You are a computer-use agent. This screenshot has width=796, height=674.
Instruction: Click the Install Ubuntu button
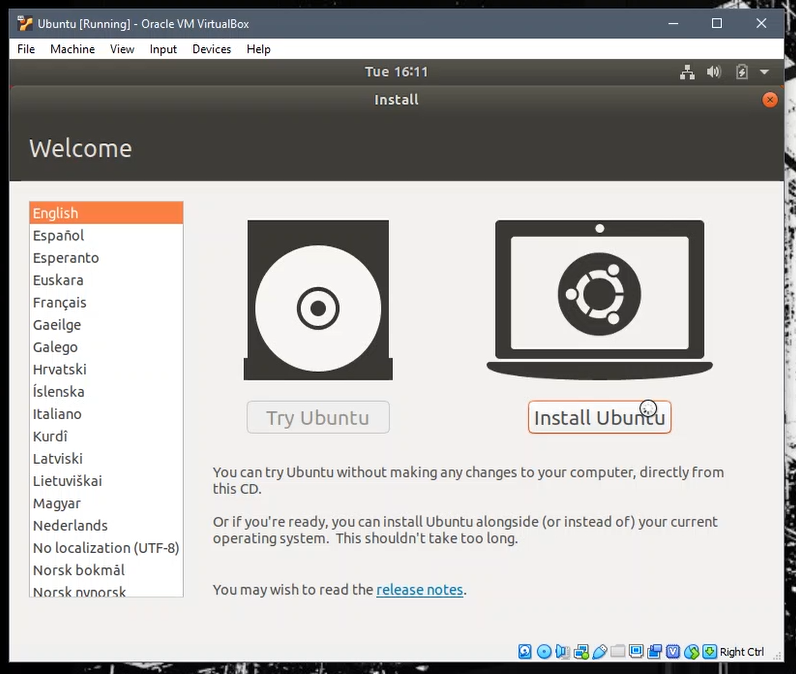click(600, 417)
